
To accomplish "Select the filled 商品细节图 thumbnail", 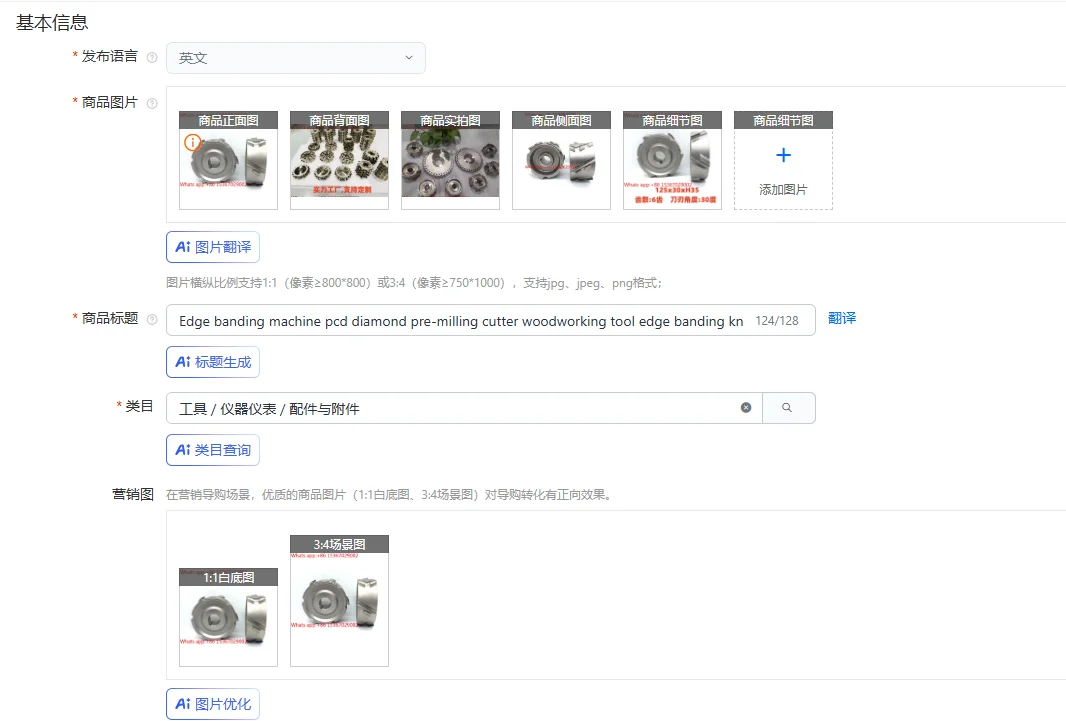I will coord(672,160).
